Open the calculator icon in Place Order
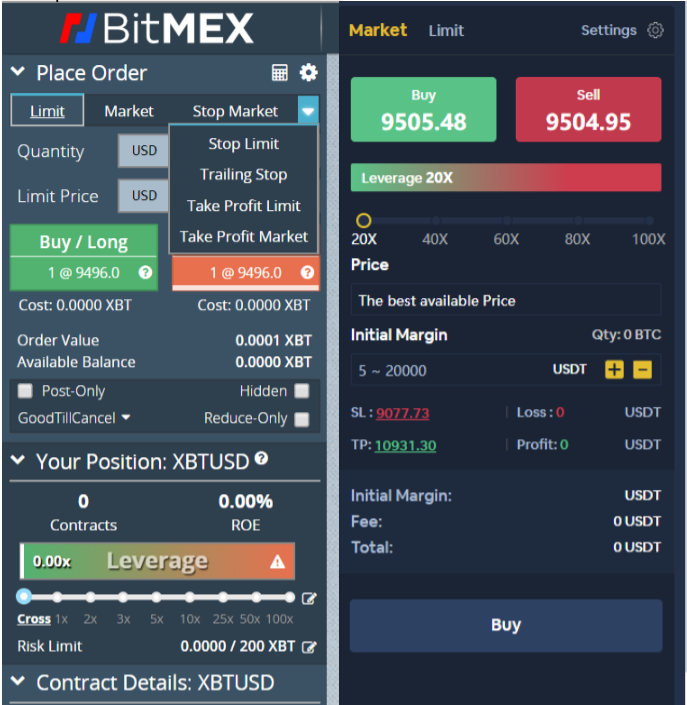Viewport: 687px width, 705px height. (280, 72)
